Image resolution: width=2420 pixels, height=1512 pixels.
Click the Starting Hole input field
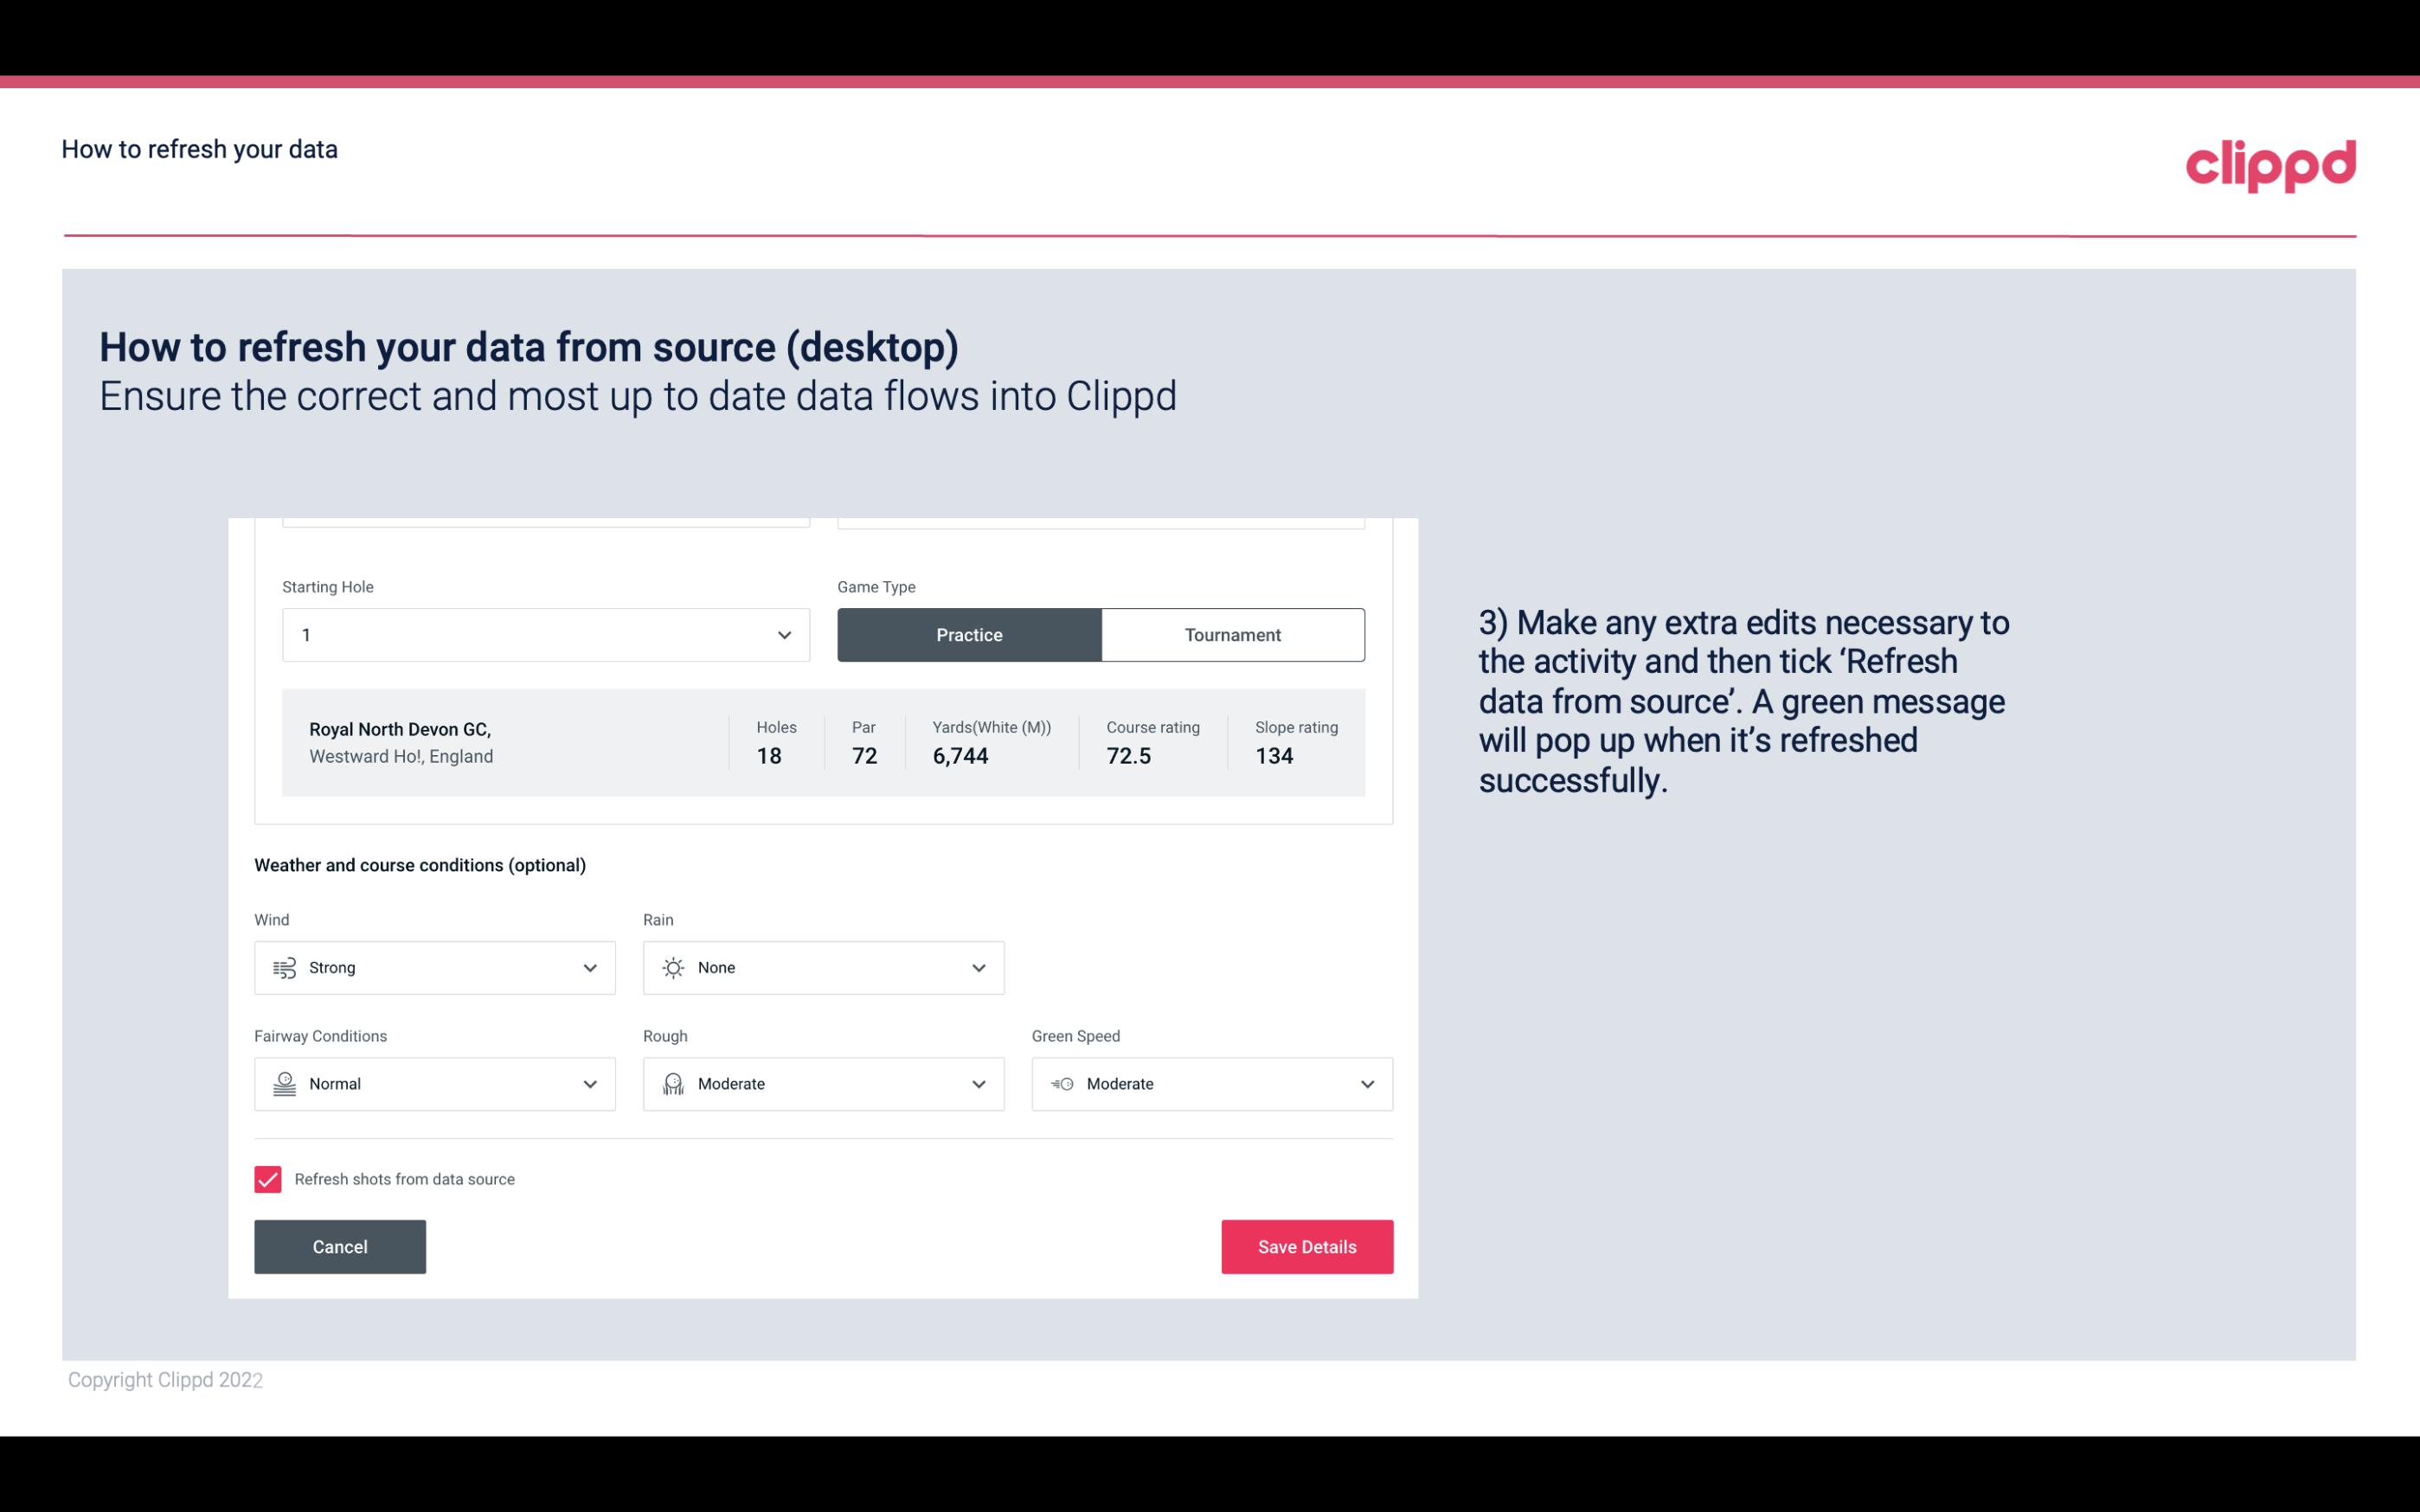tap(543, 634)
